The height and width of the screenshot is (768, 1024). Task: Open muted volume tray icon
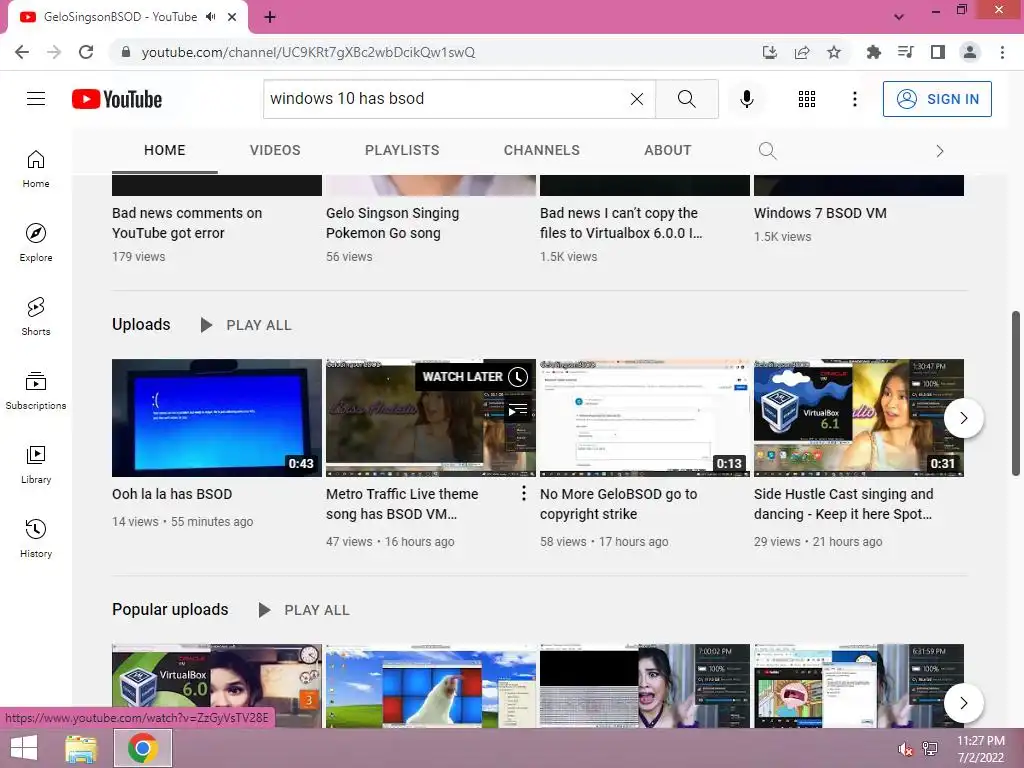[x=905, y=749]
